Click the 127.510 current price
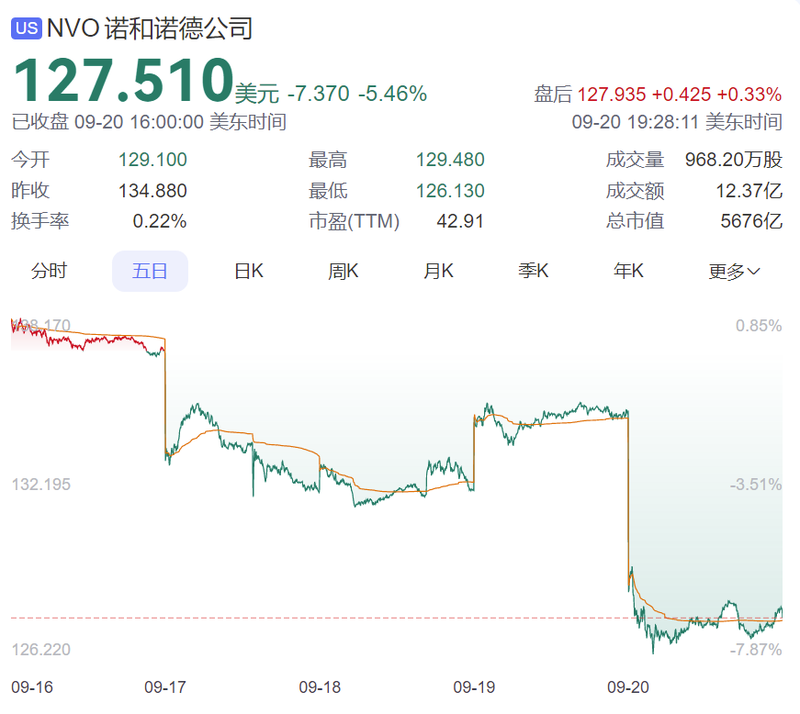 (x=122, y=81)
